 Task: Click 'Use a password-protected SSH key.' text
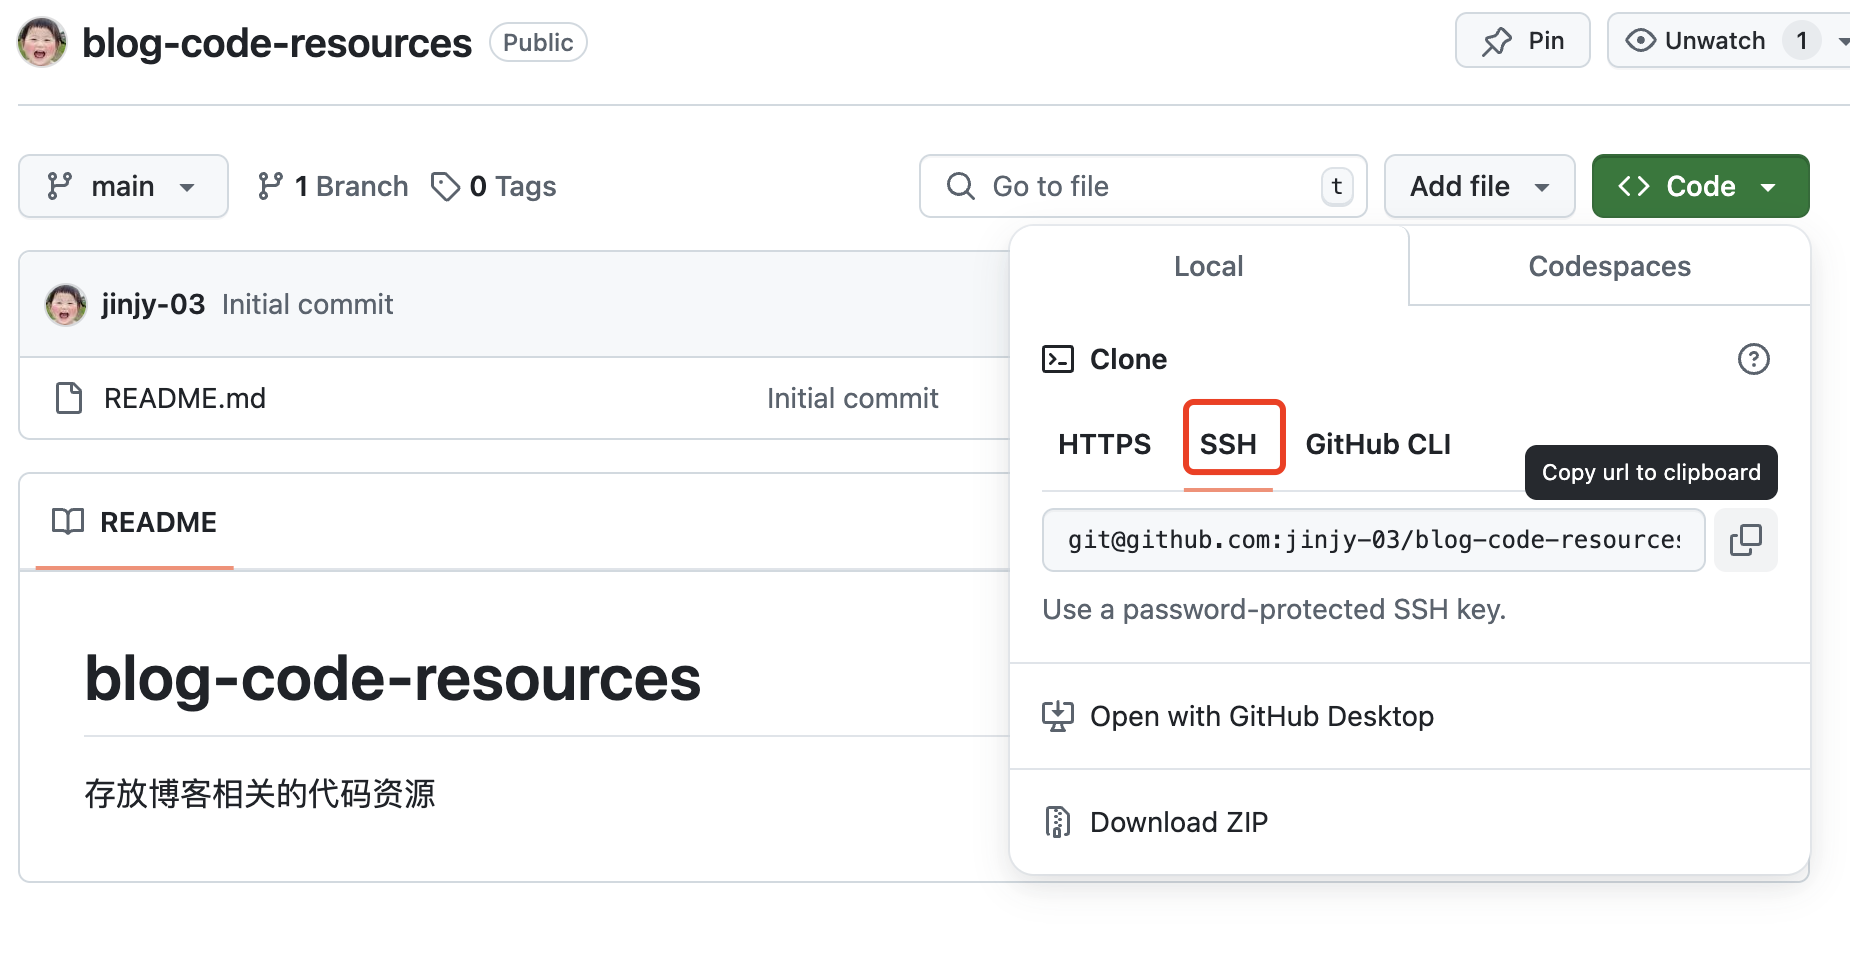pyautogui.click(x=1274, y=609)
